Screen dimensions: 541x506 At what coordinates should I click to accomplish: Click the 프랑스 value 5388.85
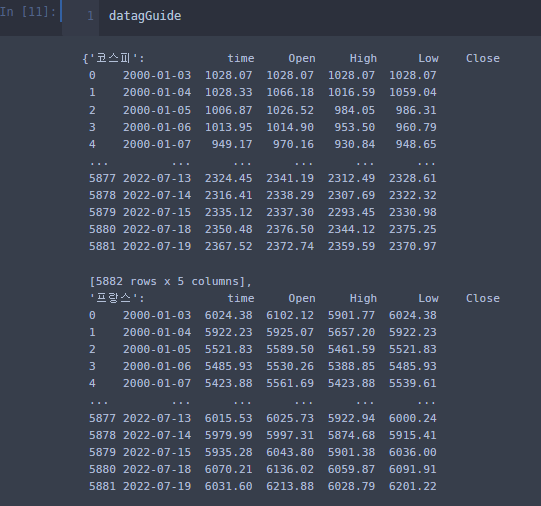351,366
